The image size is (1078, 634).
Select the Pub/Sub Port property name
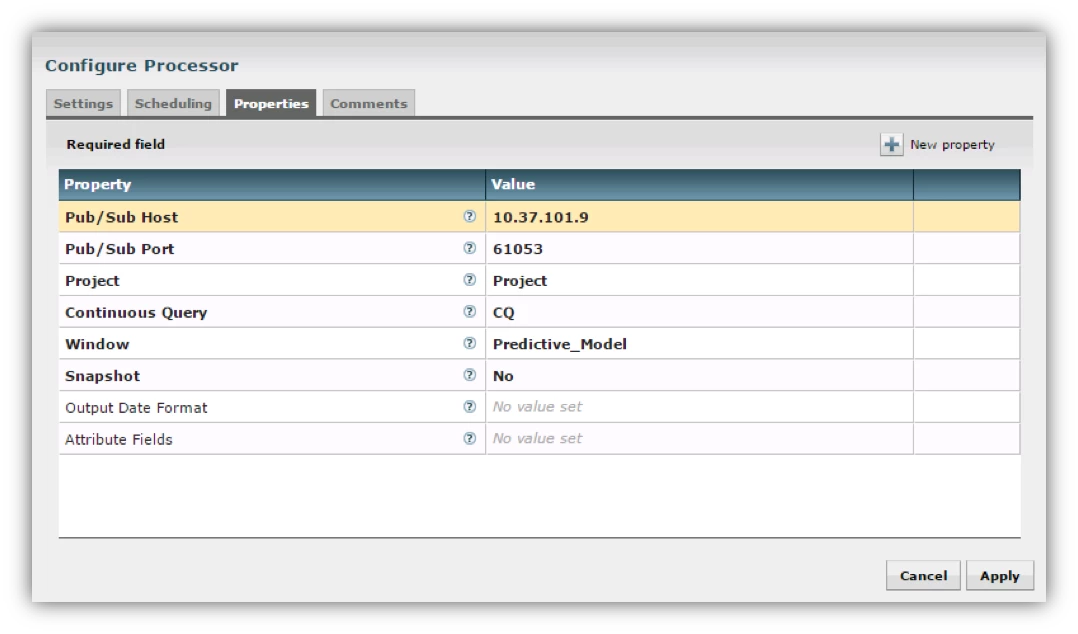tap(120, 249)
